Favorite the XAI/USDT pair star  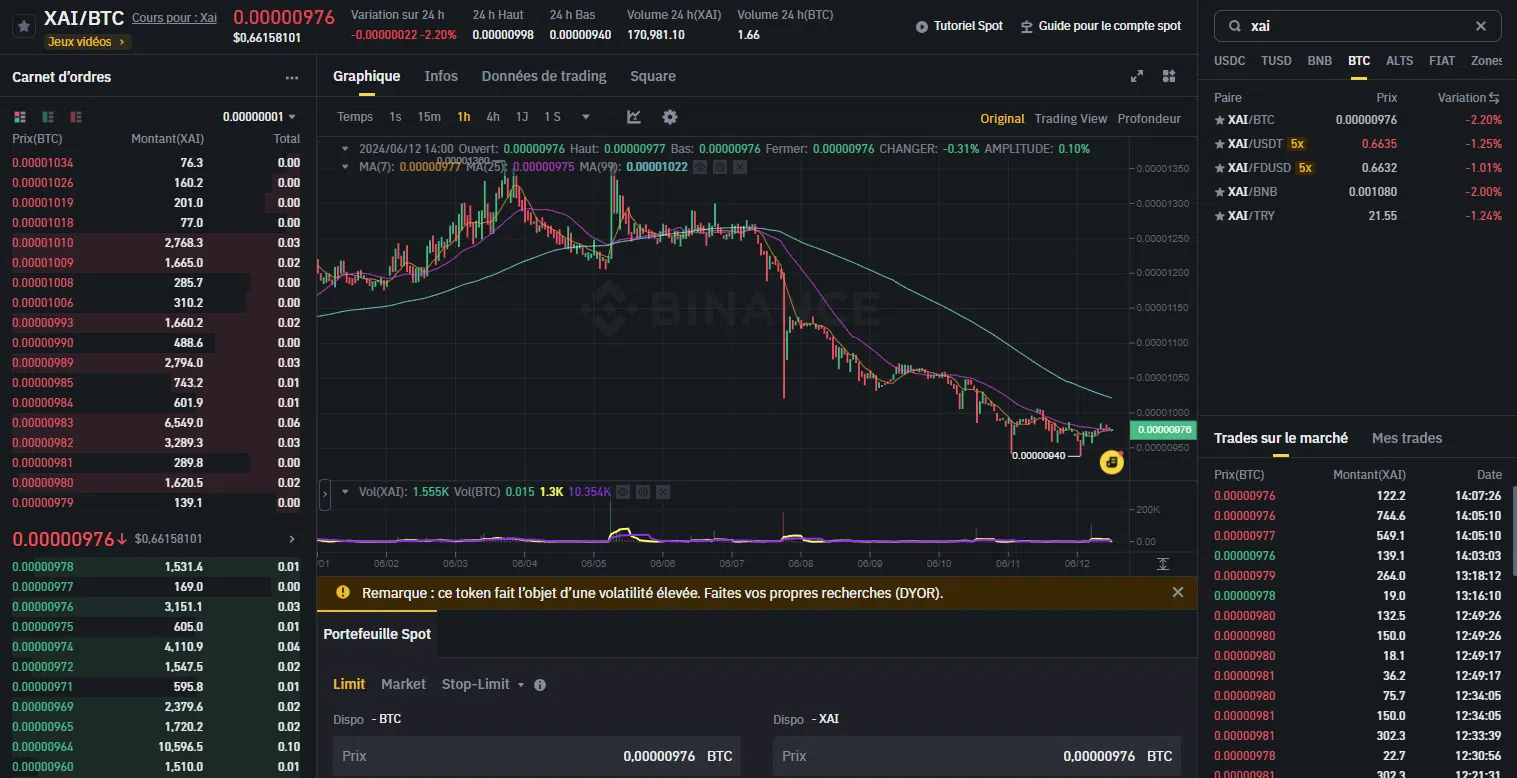pos(1219,144)
